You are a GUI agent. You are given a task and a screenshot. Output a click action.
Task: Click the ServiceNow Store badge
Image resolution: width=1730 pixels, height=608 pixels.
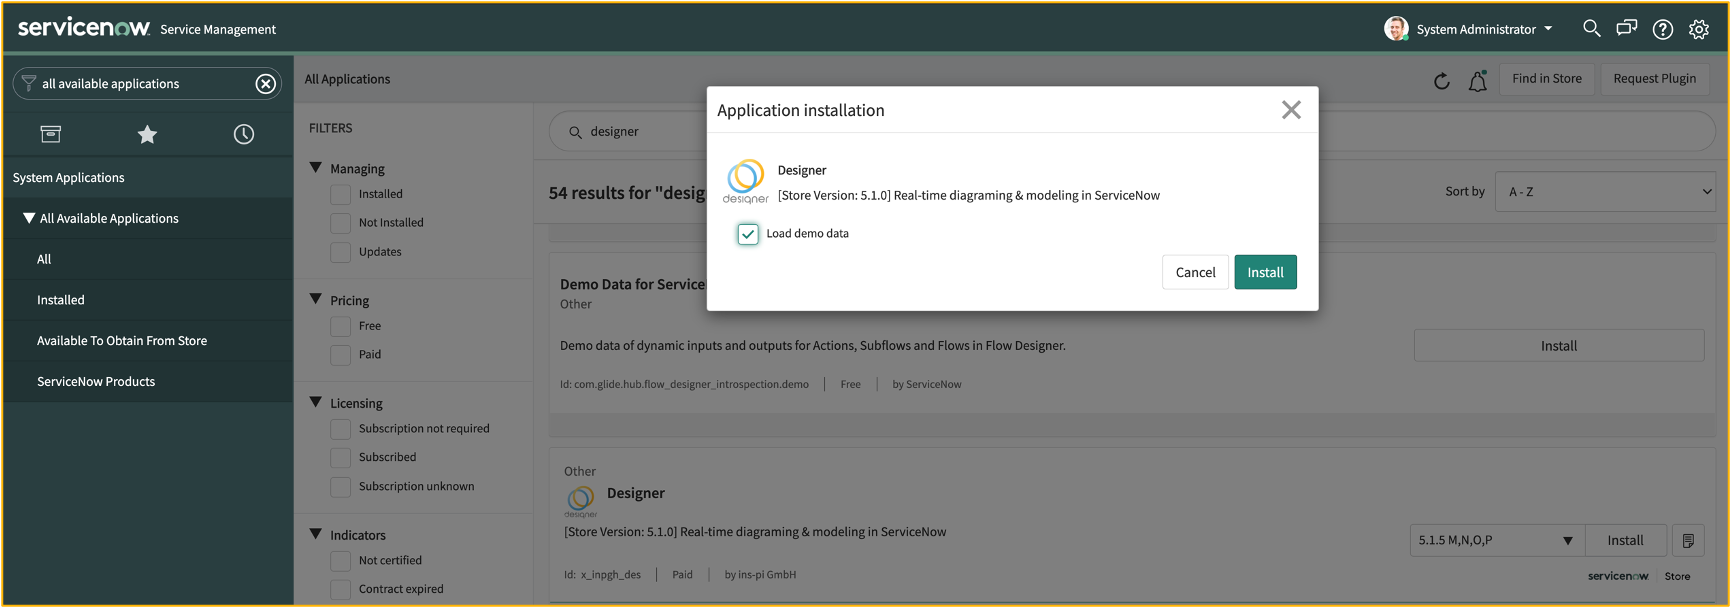tap(1639, 576)
